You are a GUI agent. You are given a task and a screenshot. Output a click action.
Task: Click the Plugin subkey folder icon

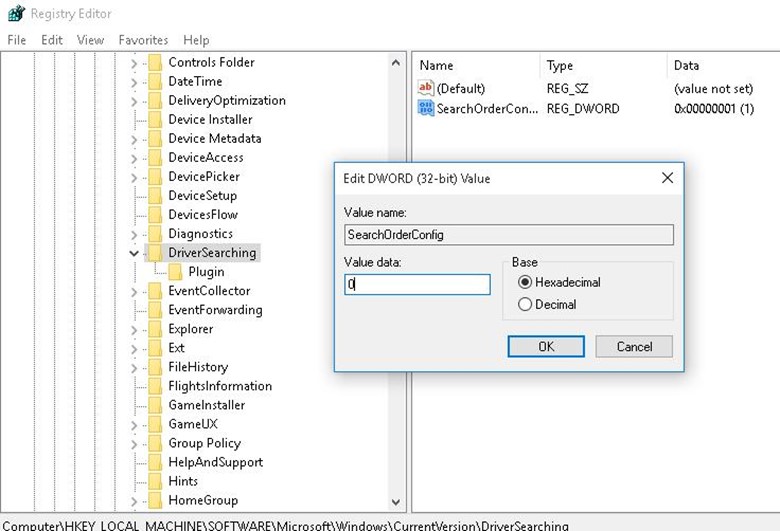pyautogui.click(x=175, y=272)
